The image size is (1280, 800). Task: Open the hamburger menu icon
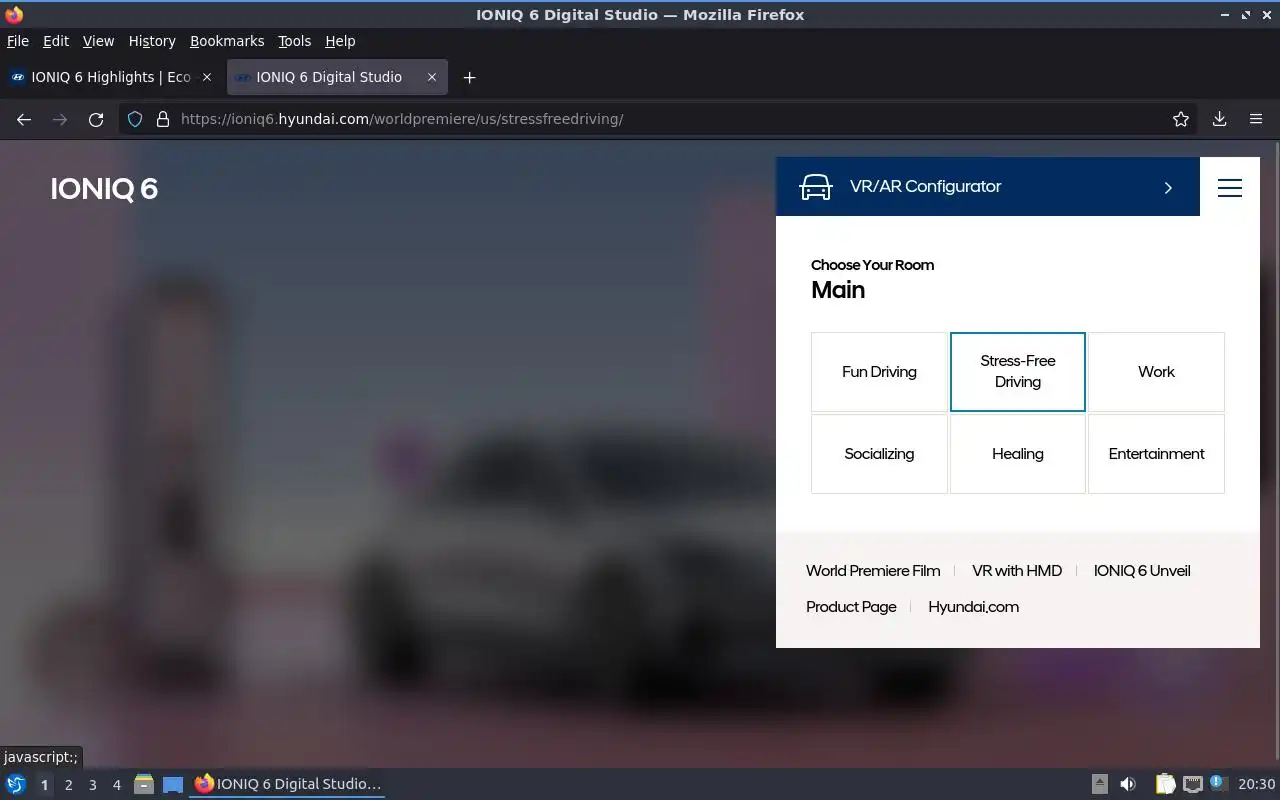(1230, 187)
